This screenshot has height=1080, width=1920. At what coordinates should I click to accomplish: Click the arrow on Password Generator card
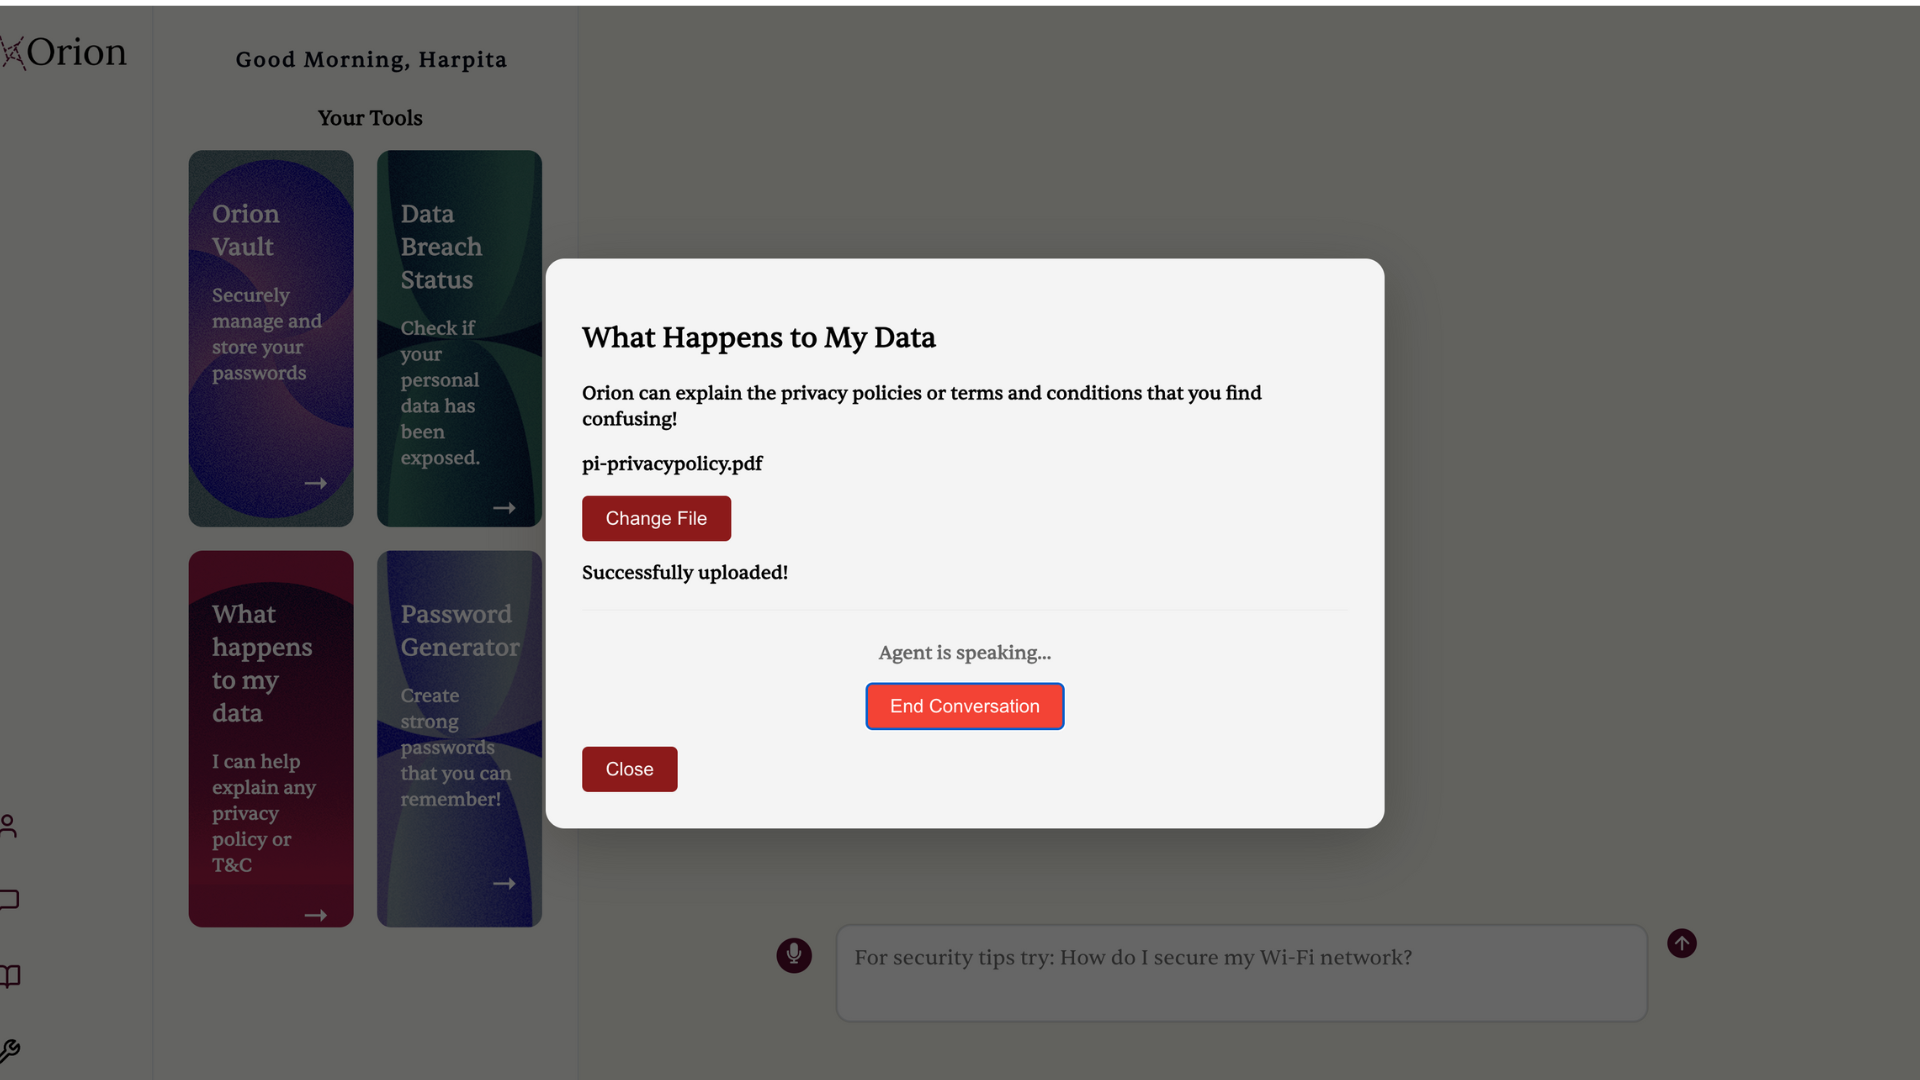pos(504,884)
